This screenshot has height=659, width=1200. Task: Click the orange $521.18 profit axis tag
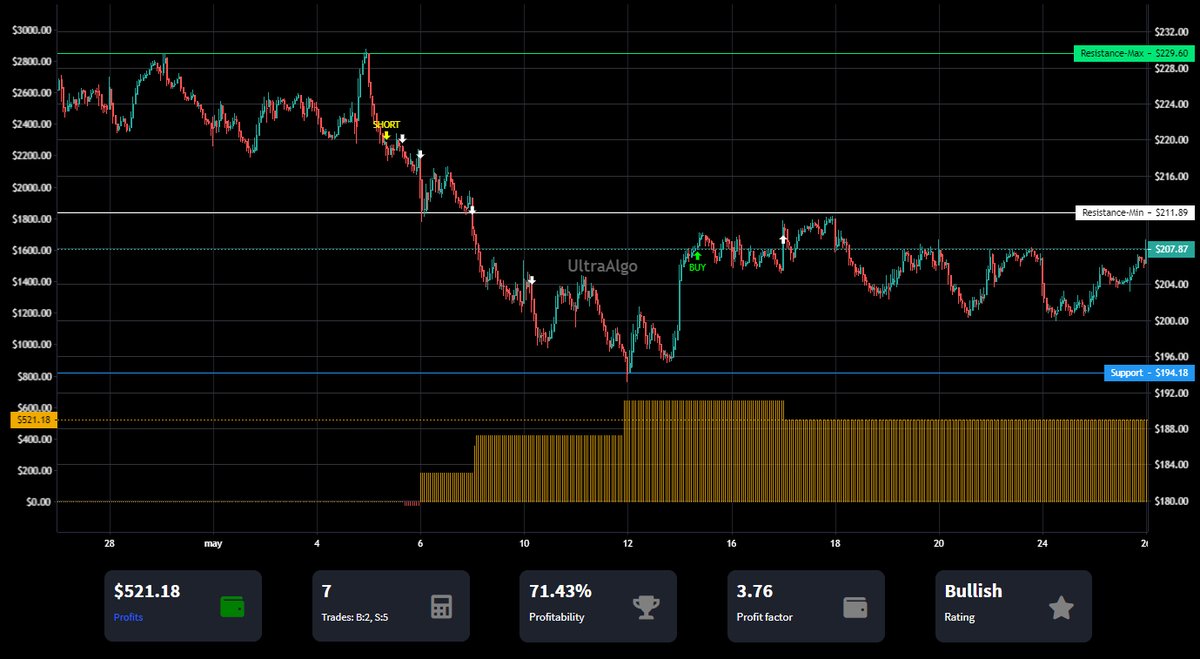(x=32, y=420)
